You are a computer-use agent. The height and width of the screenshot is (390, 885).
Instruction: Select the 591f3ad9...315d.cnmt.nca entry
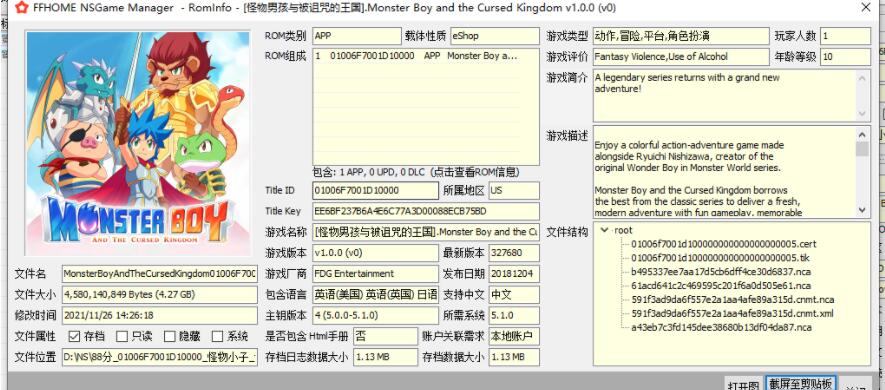pyautogui.click(x=733, y=300)
